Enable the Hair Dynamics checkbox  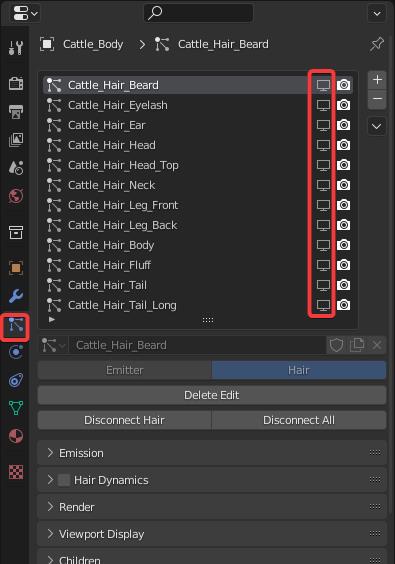tap(64, 480)
